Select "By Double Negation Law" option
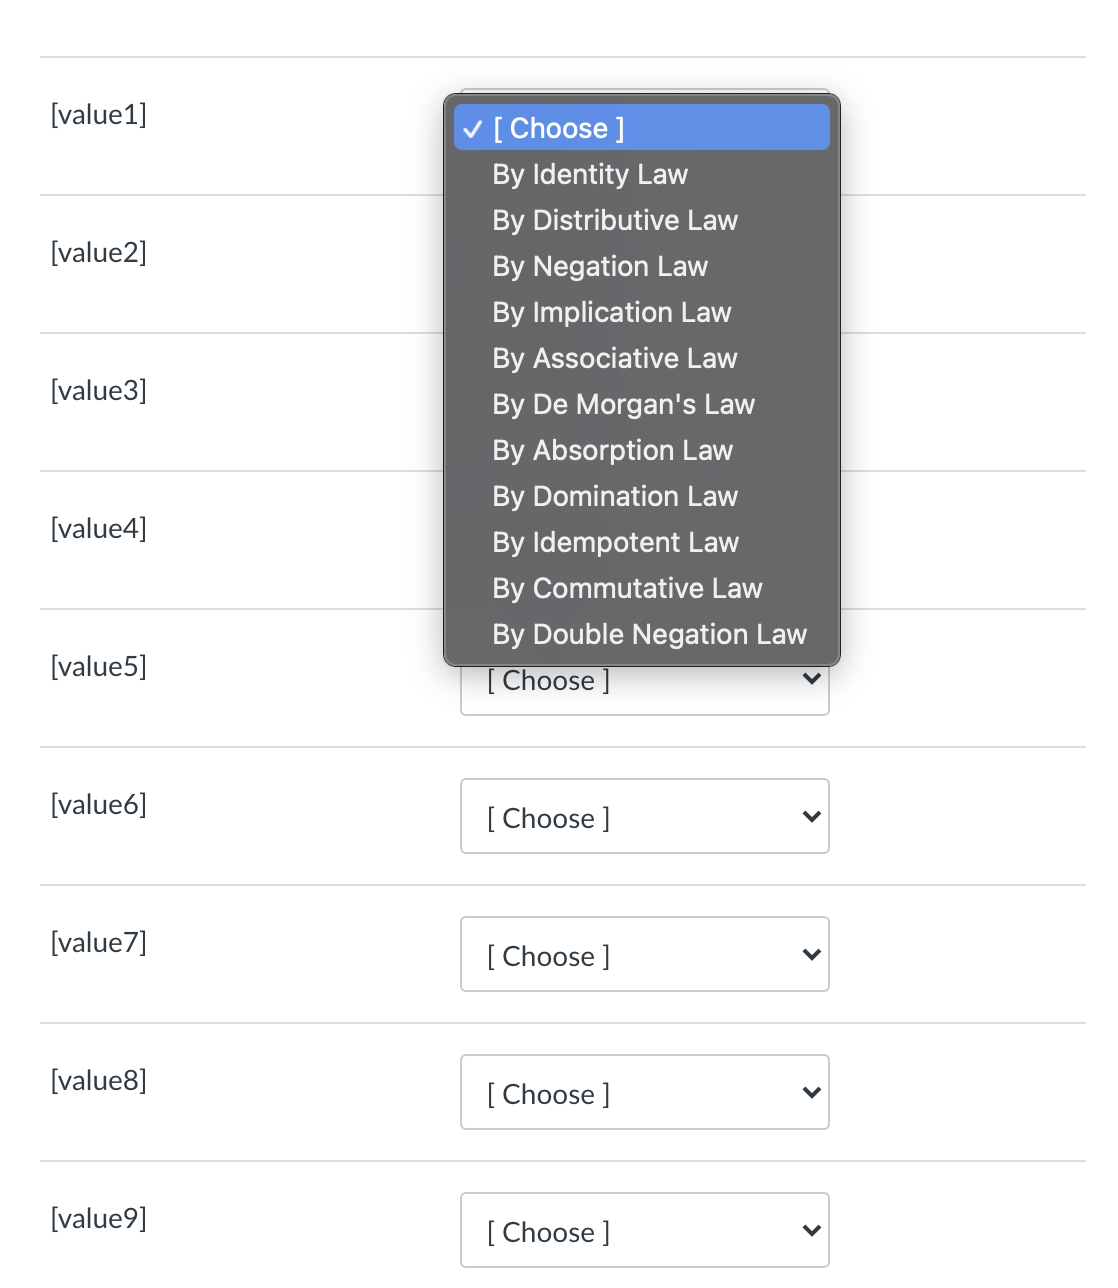The height and width of the screenshot is (1288, 1118). [649, 634]
